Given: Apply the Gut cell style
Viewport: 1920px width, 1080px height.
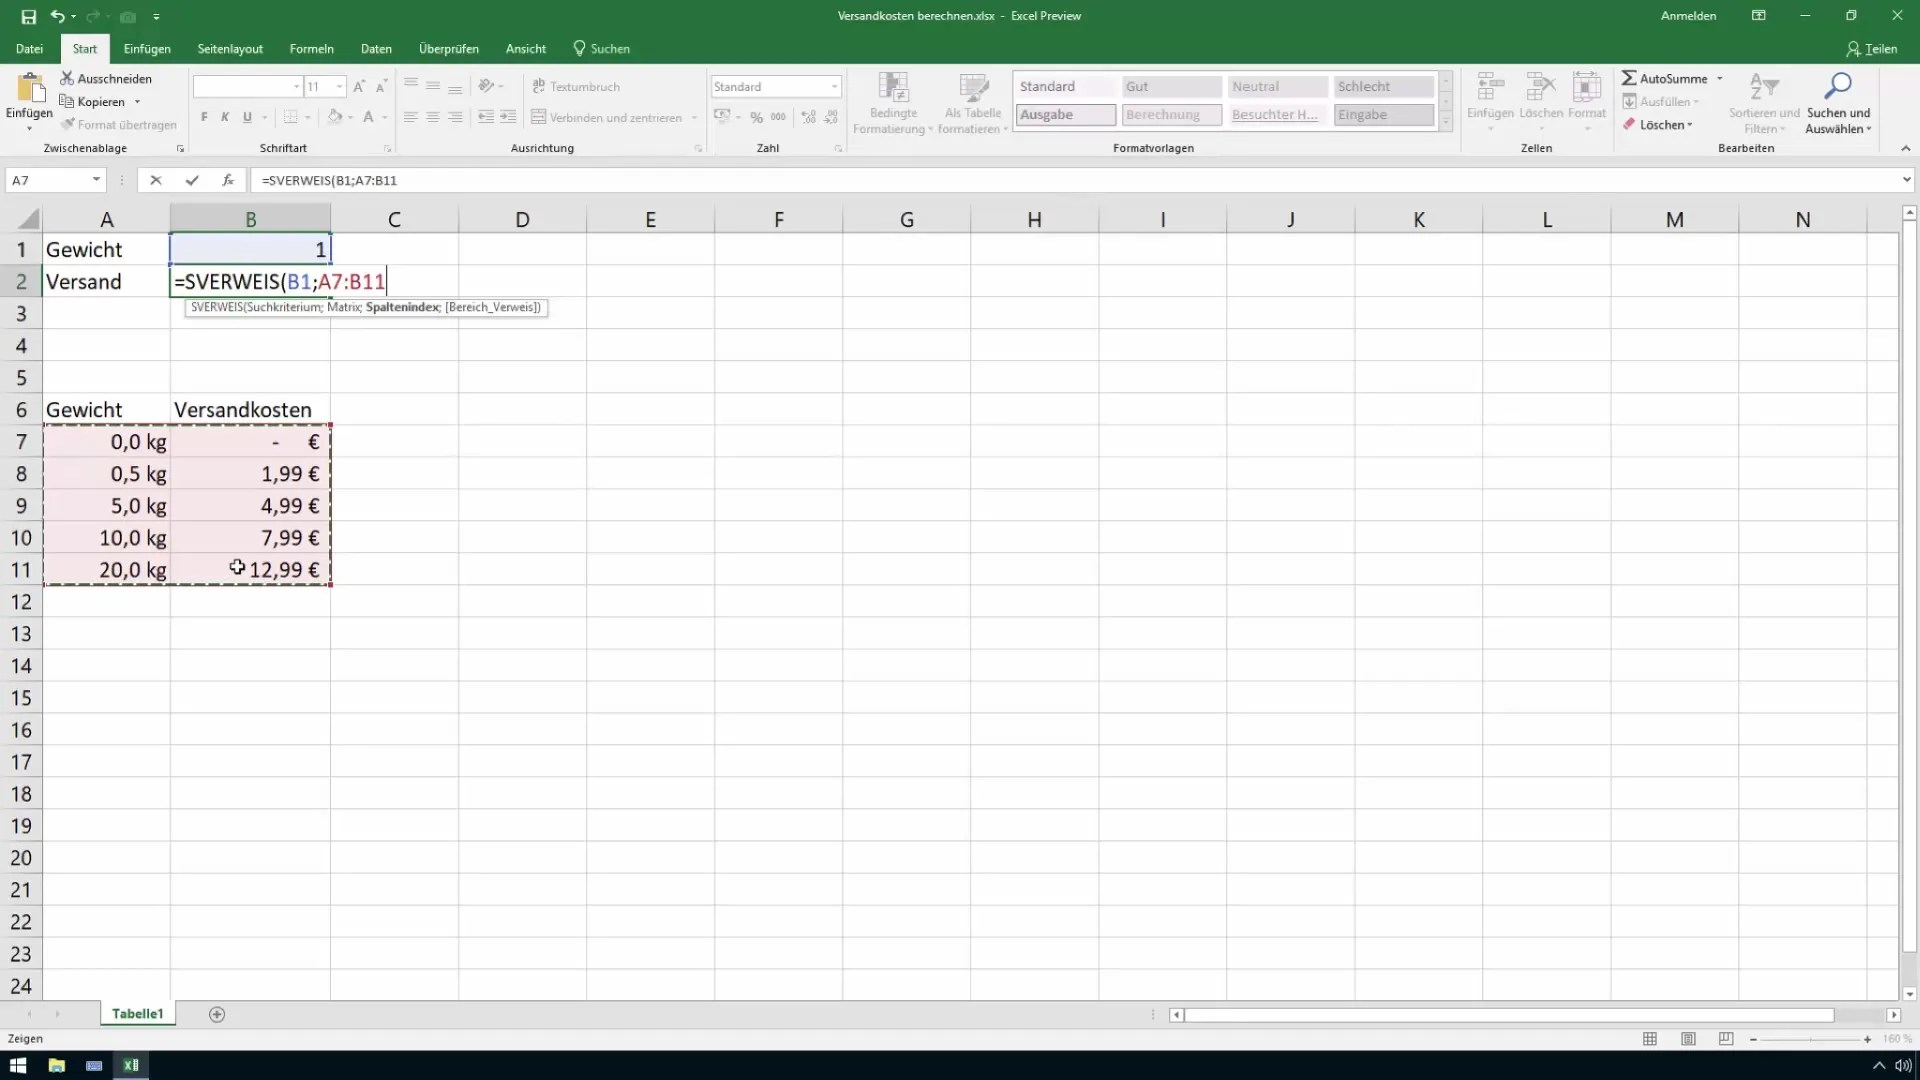Looking at the screenshot, I should (1171, 87).
